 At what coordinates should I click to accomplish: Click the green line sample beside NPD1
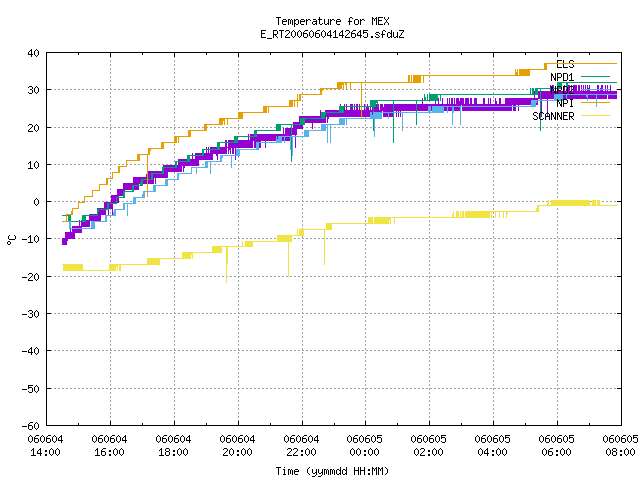(595, 76)
